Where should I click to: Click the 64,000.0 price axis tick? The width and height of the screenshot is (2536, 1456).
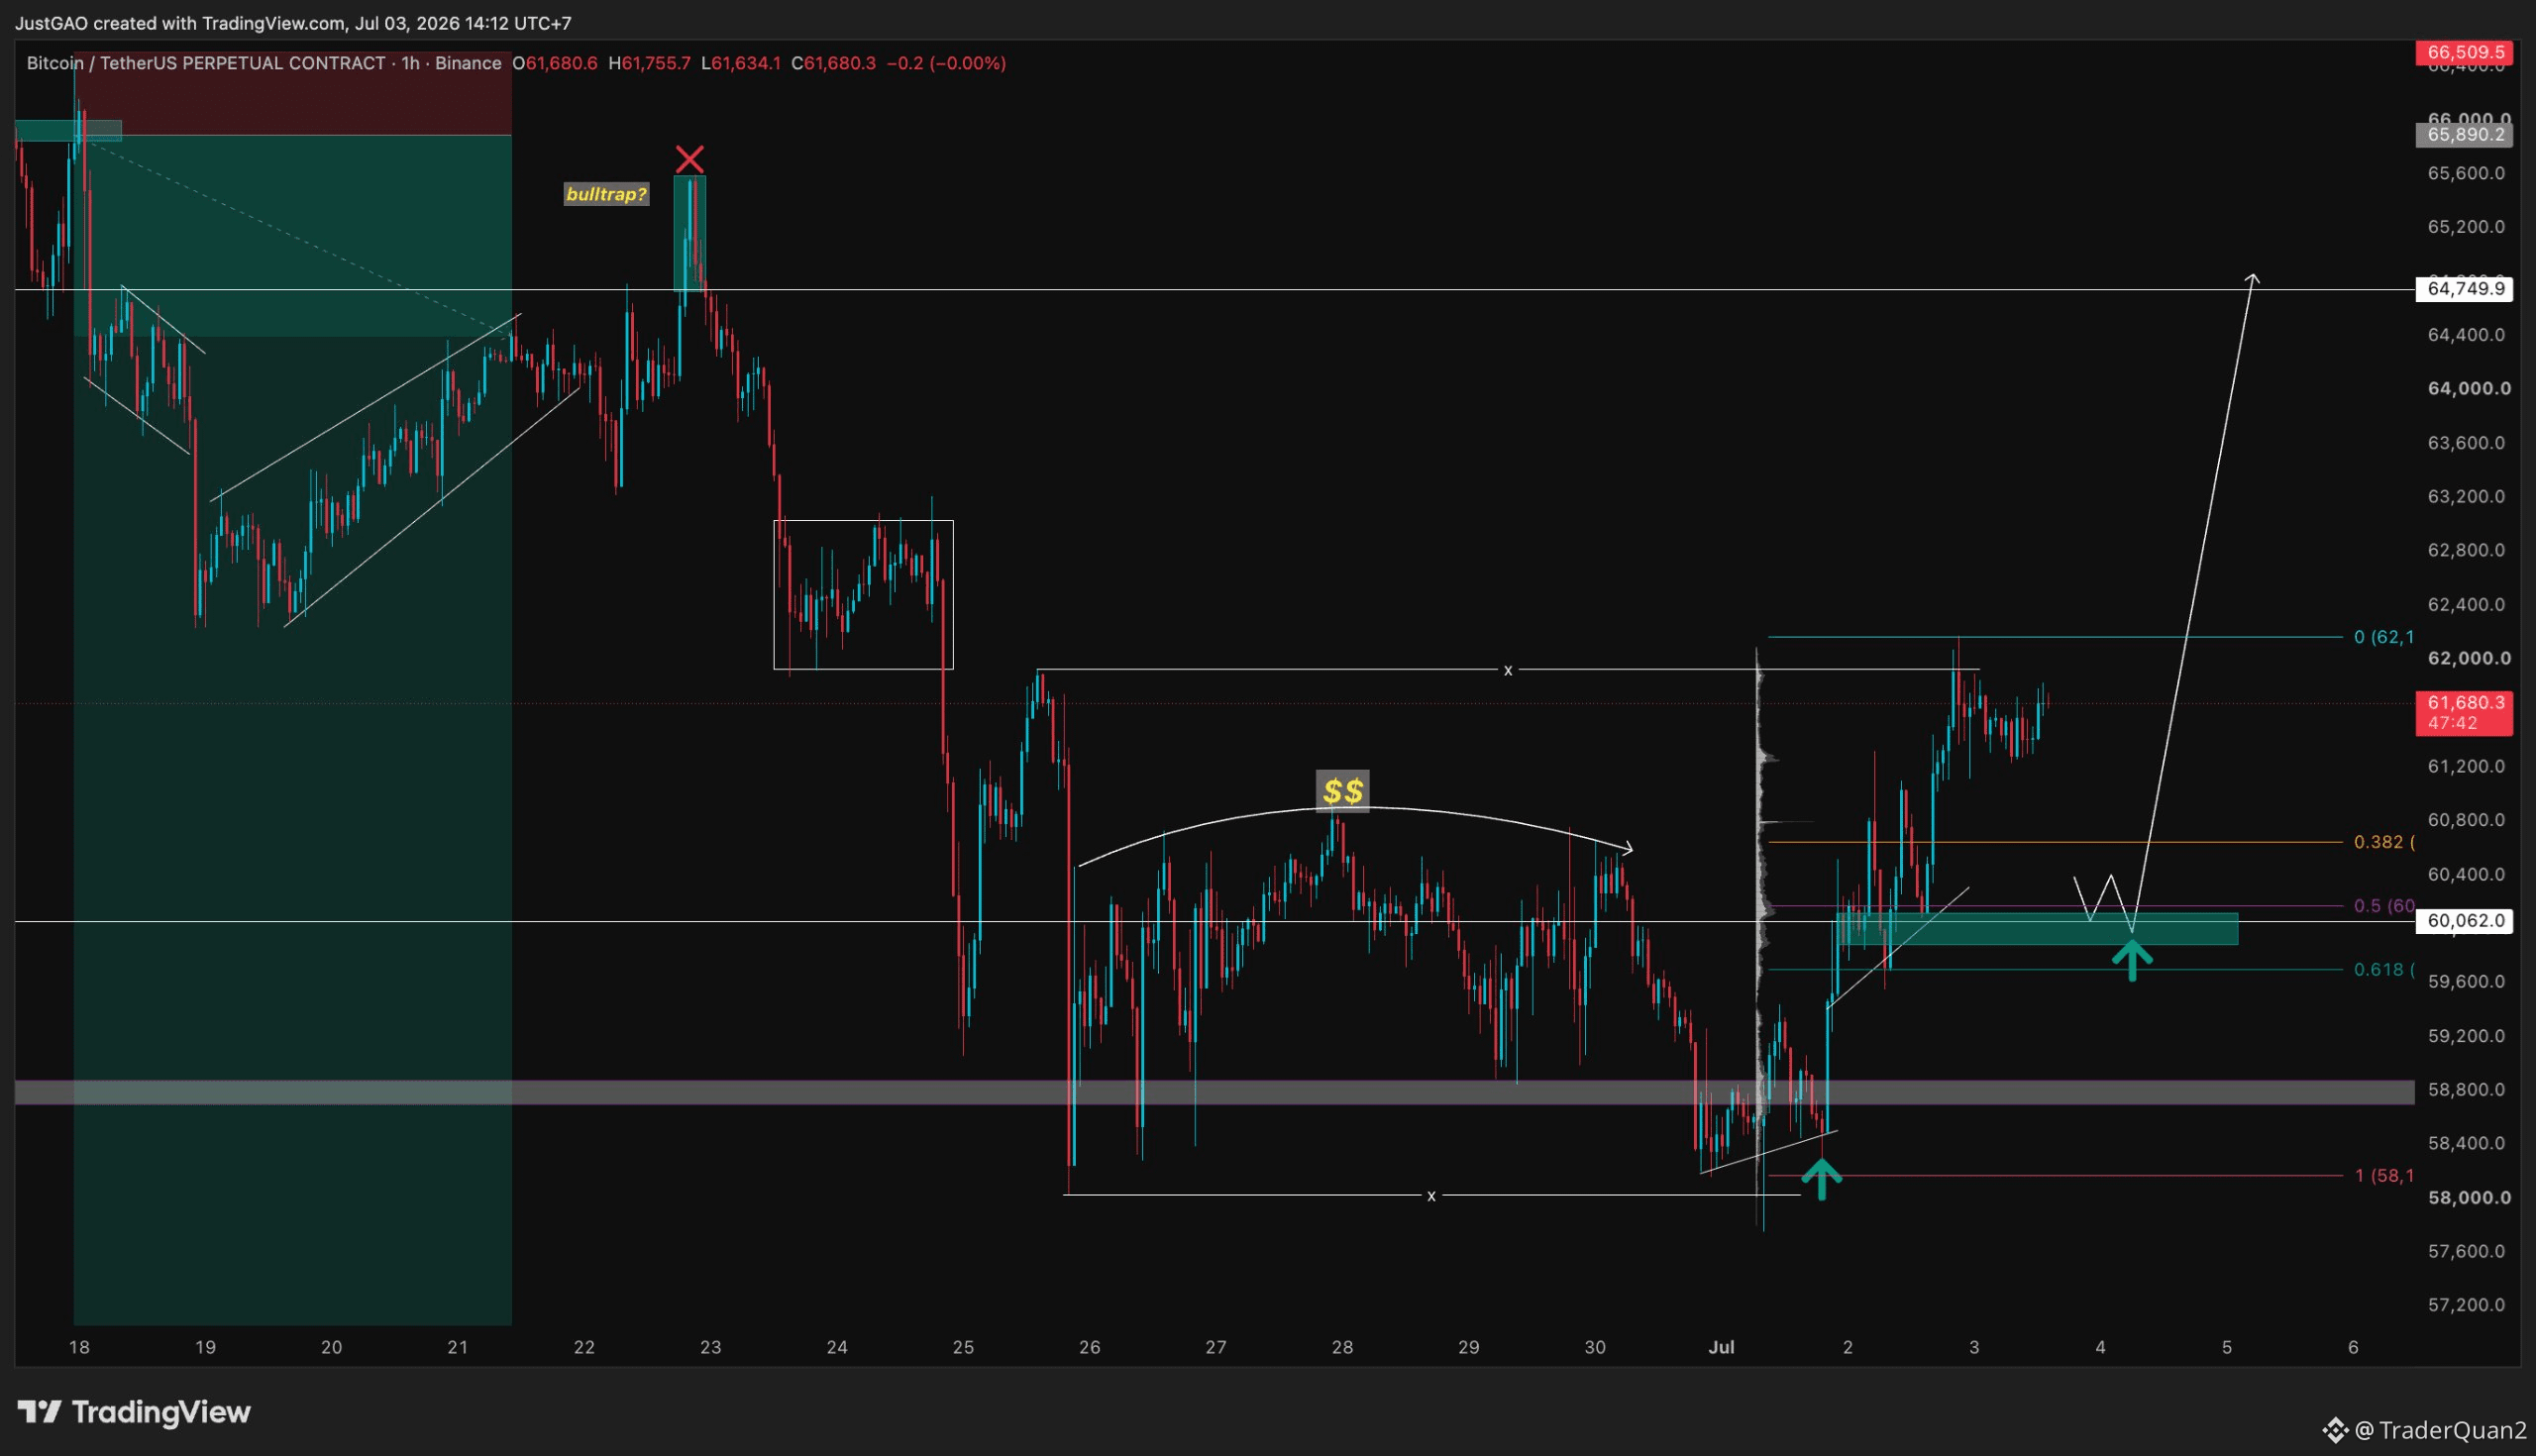pos(2469,389)
